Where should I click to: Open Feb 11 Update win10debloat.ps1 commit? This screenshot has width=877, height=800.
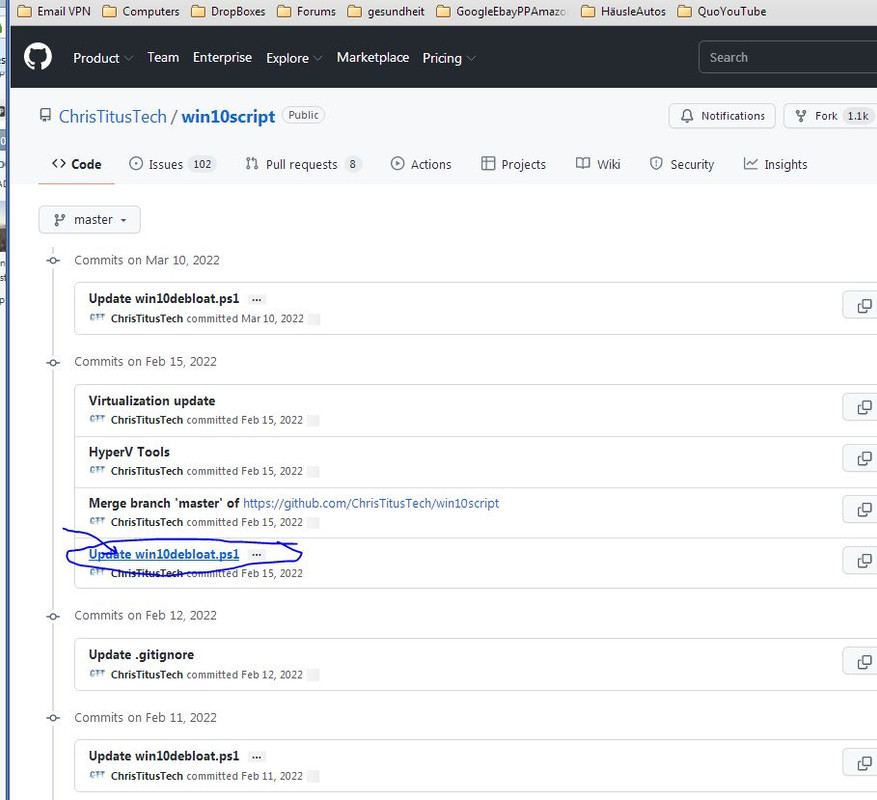coord(164,756)
